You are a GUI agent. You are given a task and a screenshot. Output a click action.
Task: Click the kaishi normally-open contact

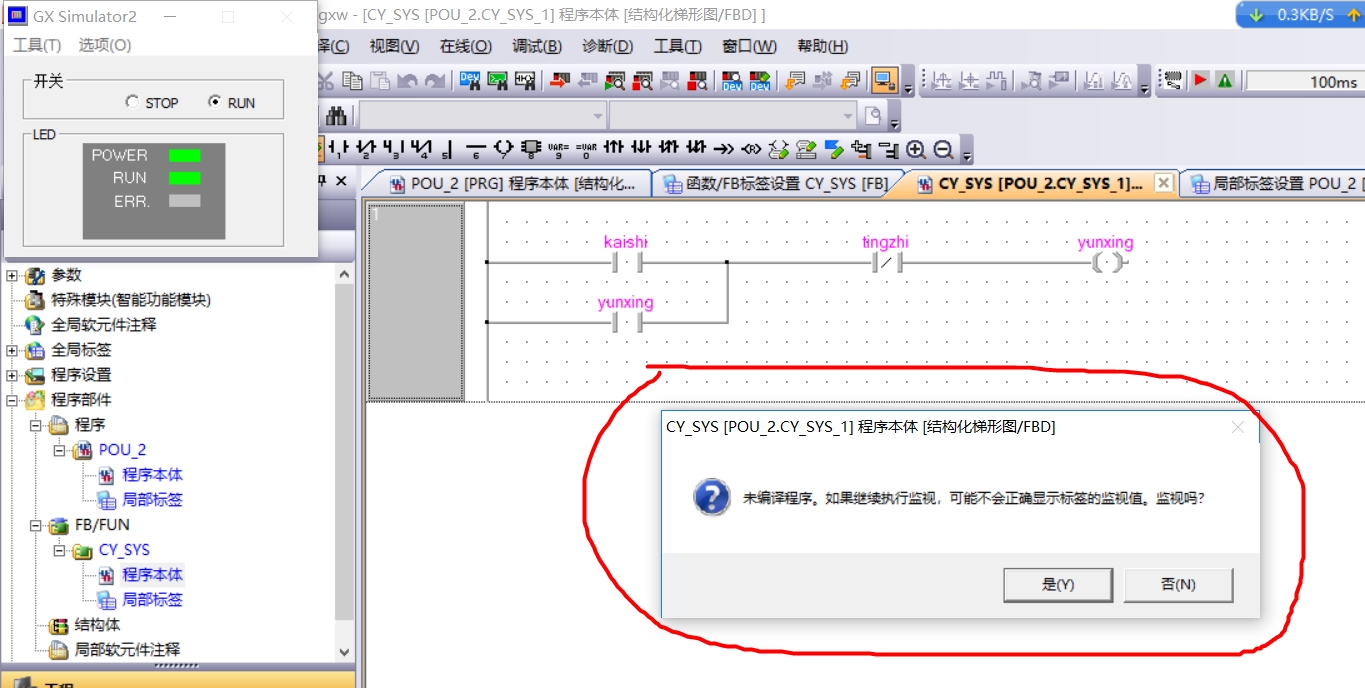626,263
